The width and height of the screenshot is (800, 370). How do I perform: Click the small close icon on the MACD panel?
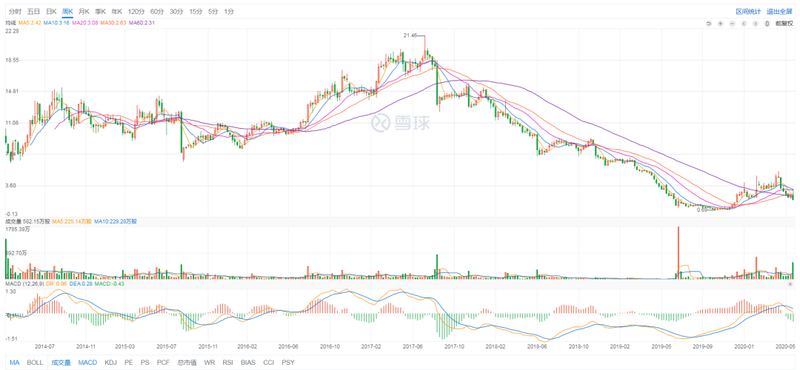tap(790, 283)
